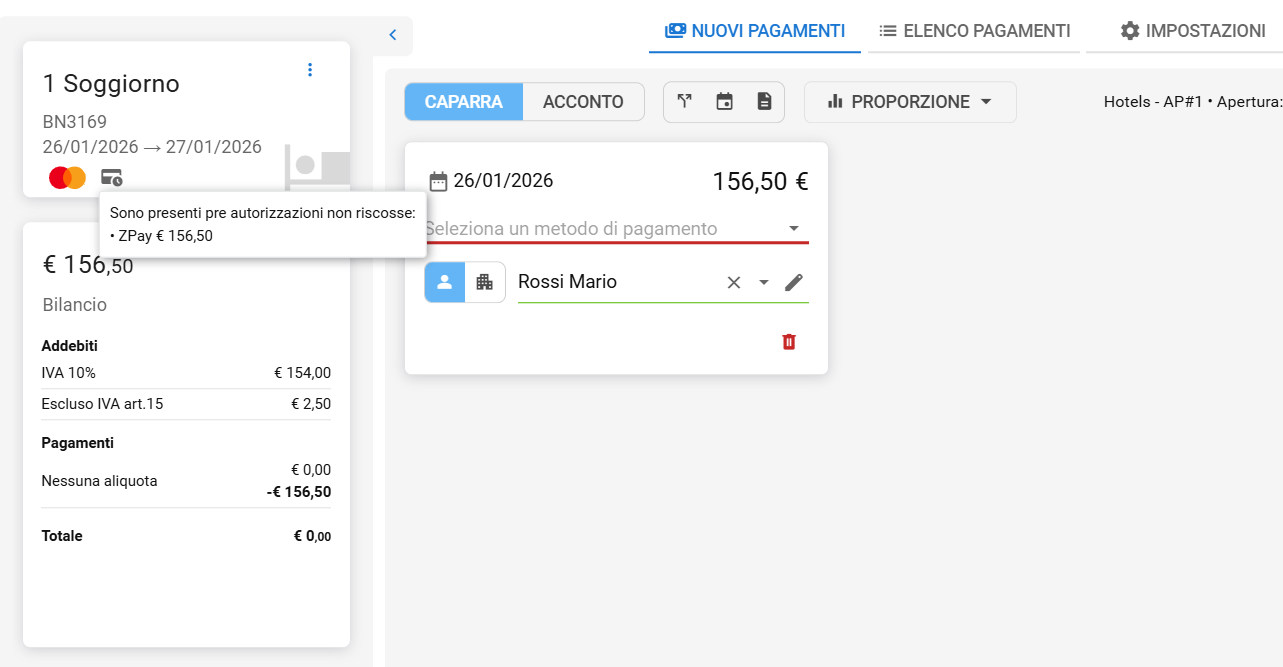
Task: Click the Mastercard logo icon
Action: [x=68, y=178]
